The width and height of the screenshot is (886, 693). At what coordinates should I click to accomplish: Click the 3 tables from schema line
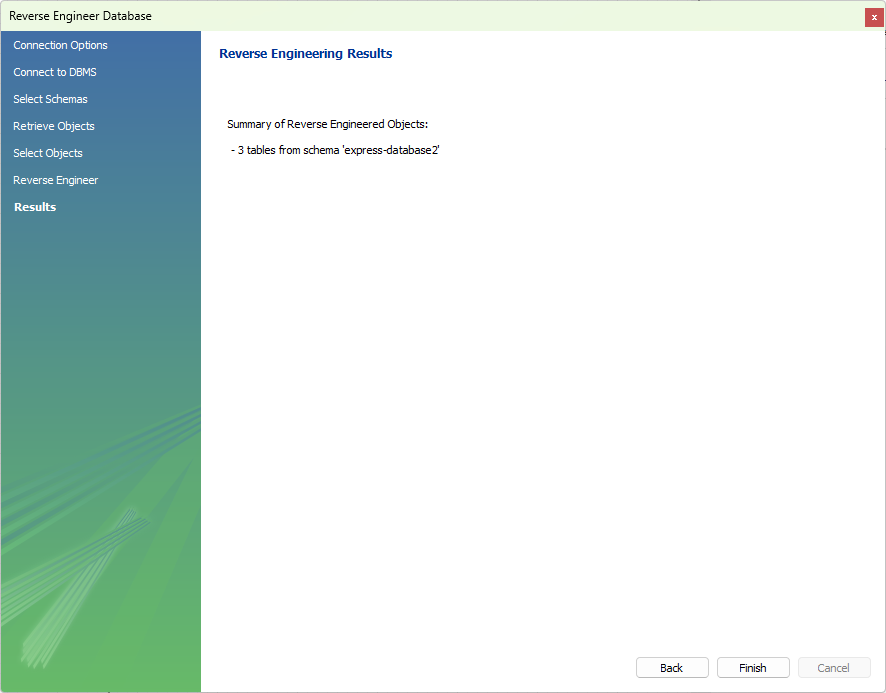tap(335, 150)
